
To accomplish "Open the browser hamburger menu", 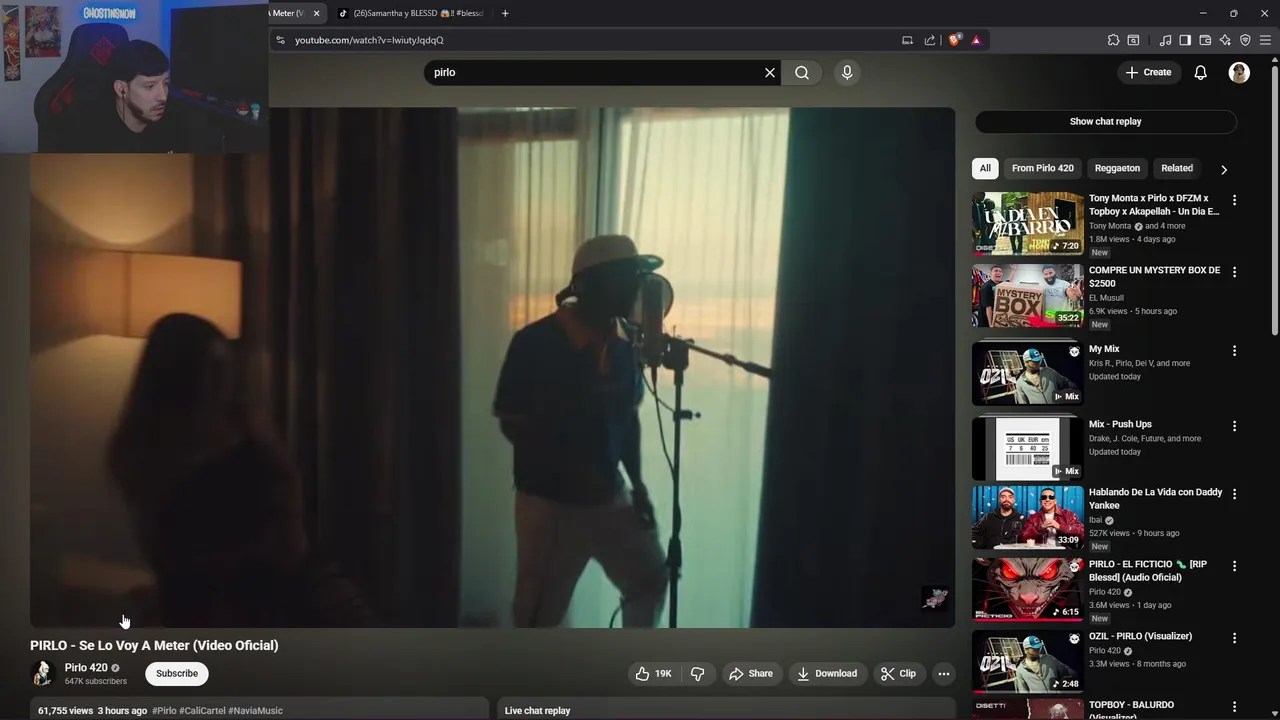I will click(1265, 40).
